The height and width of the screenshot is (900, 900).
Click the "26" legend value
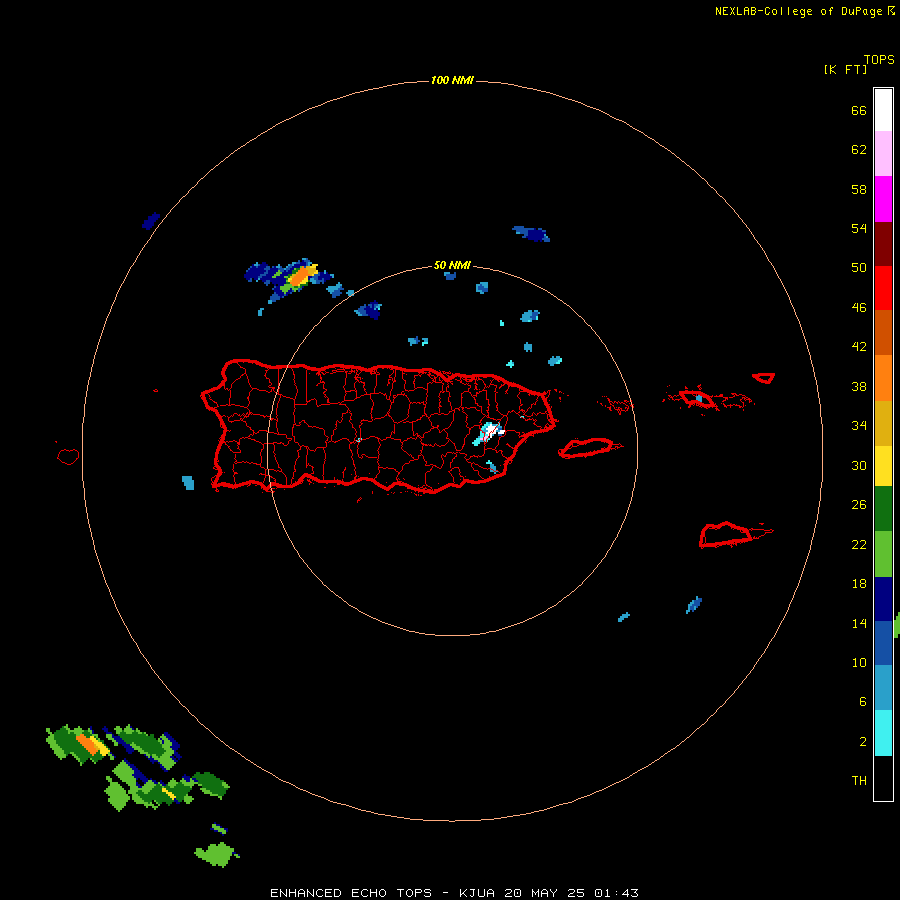point(859,505)
